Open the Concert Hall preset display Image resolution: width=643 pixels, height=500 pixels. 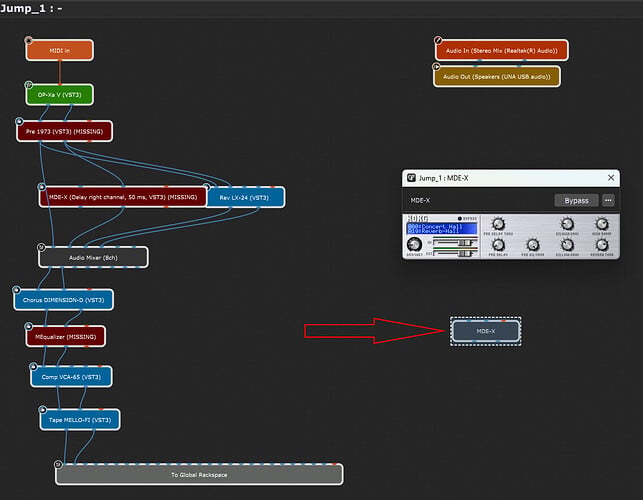tap(442, 228)
